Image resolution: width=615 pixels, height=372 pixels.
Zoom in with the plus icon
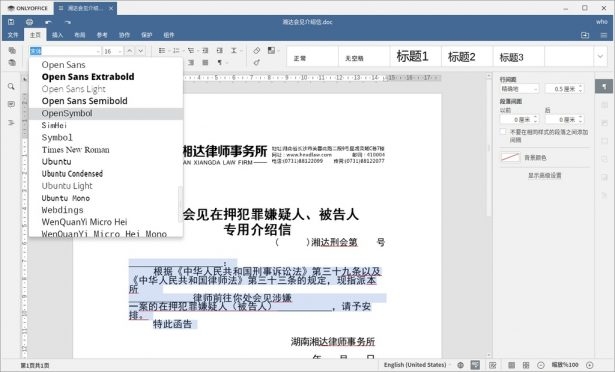[x=590, y=365]
